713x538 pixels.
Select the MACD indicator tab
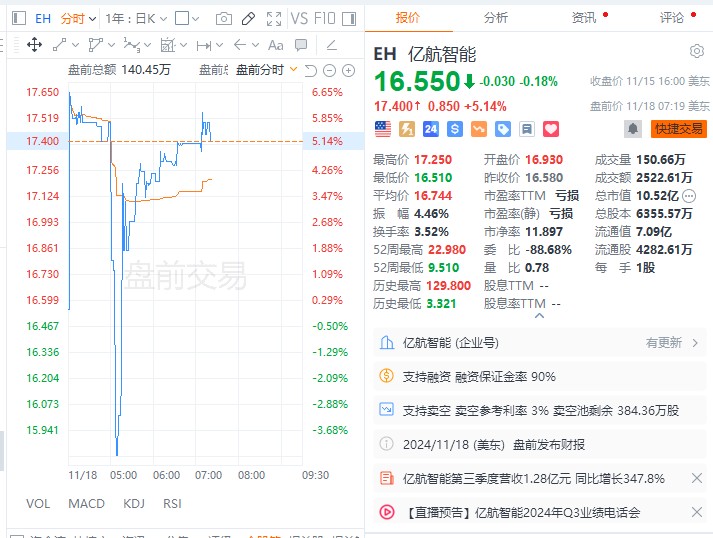86,503
